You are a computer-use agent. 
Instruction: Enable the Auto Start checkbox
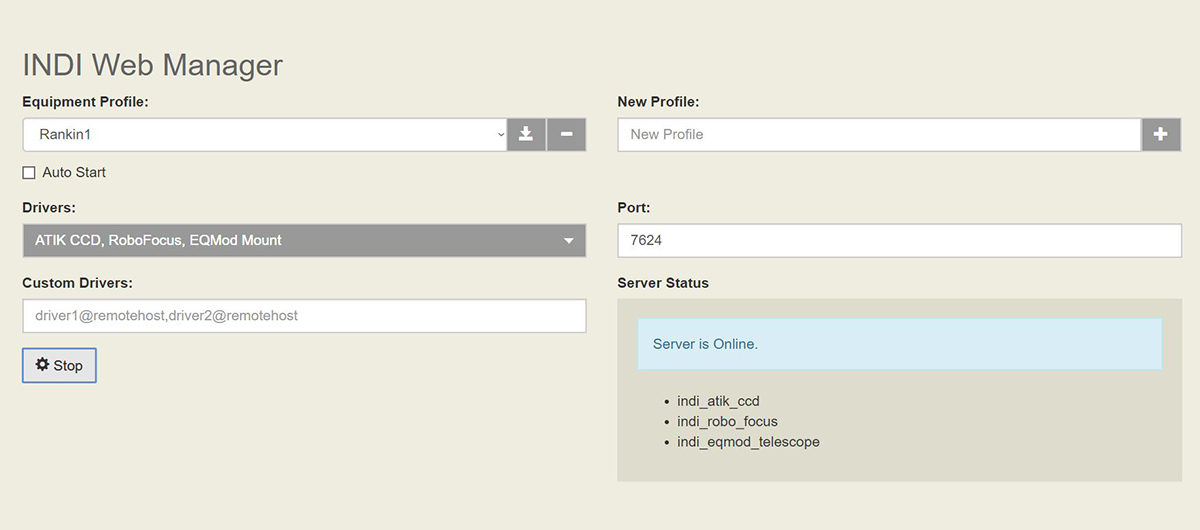29,173
